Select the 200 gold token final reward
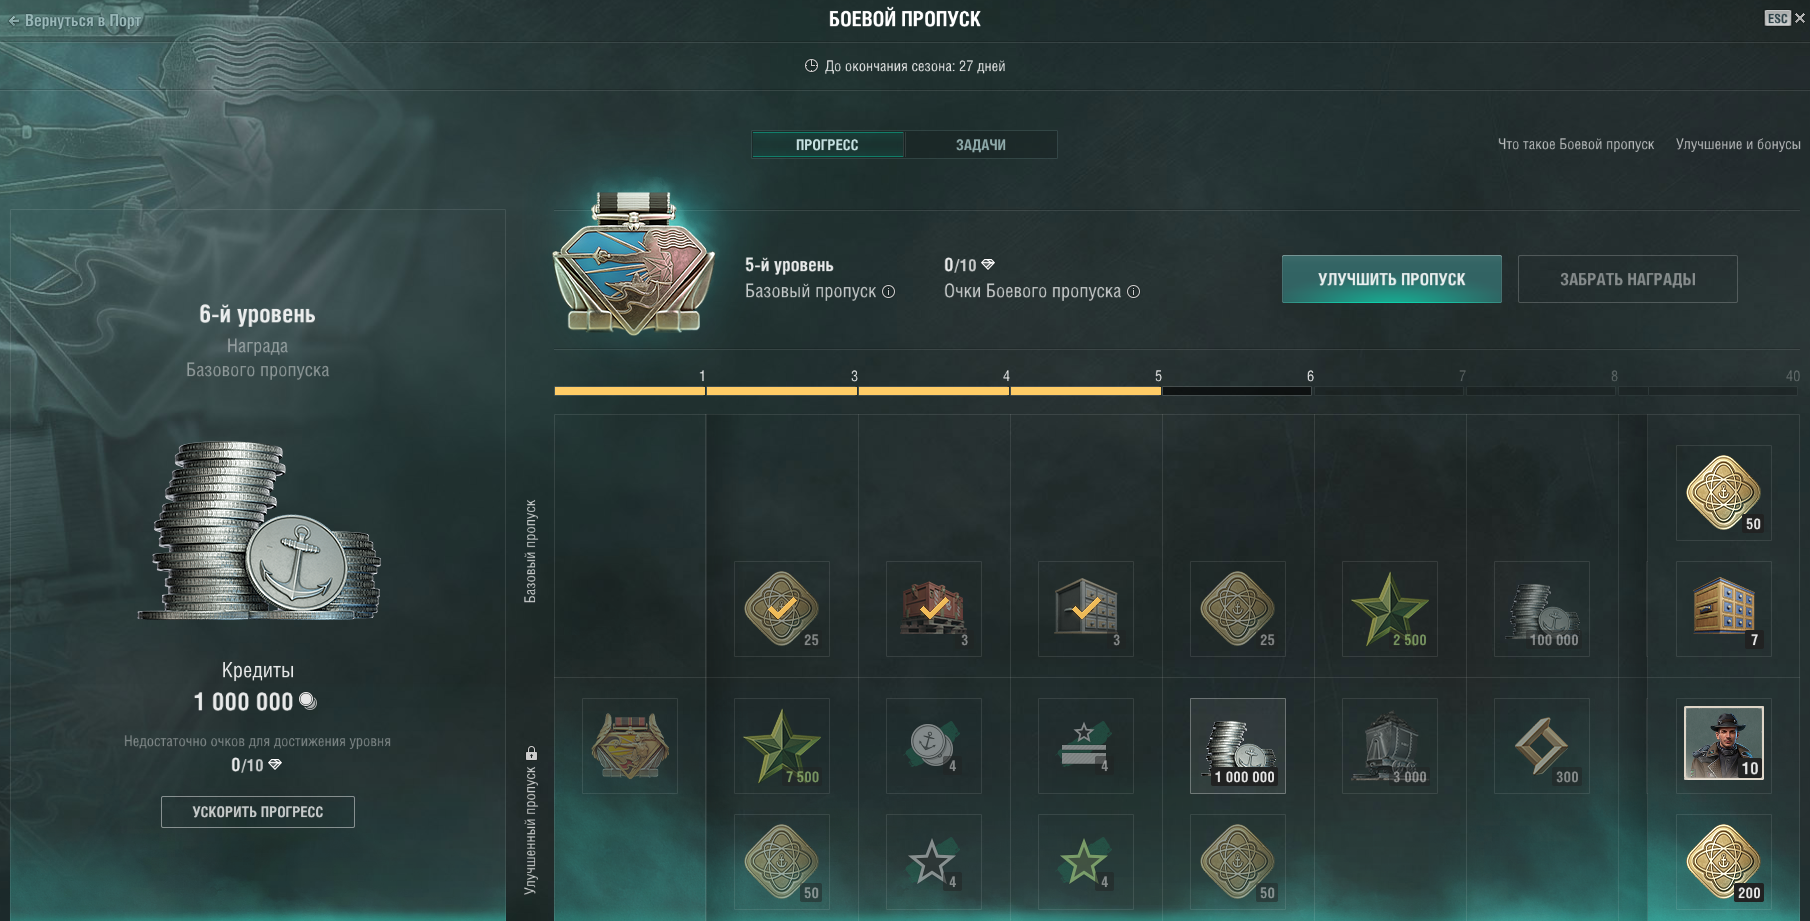Image resolution: width=1810 pixels, height=921 pixels. tap(1724, 861)
